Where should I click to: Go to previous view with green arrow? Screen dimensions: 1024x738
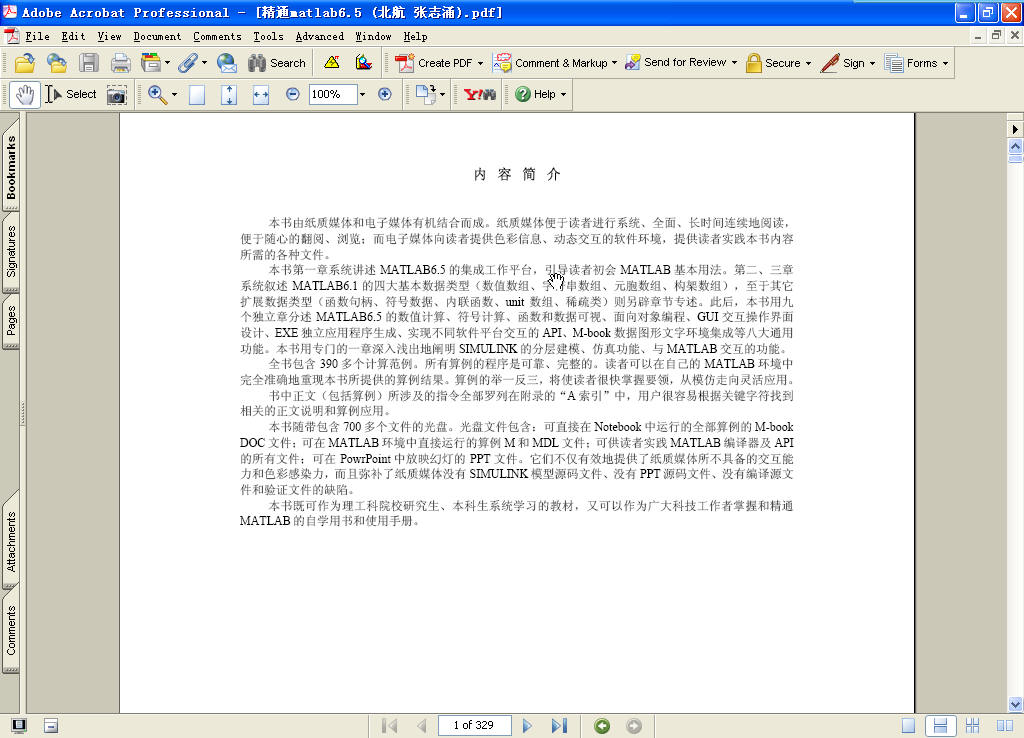point(602,726)
